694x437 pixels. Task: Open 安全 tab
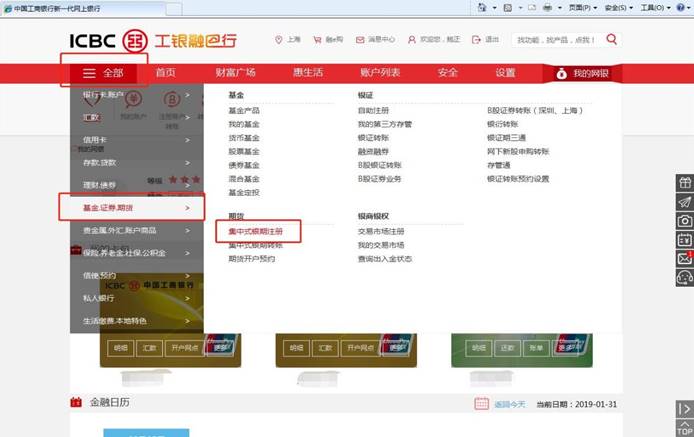click(x=447, y=73)
